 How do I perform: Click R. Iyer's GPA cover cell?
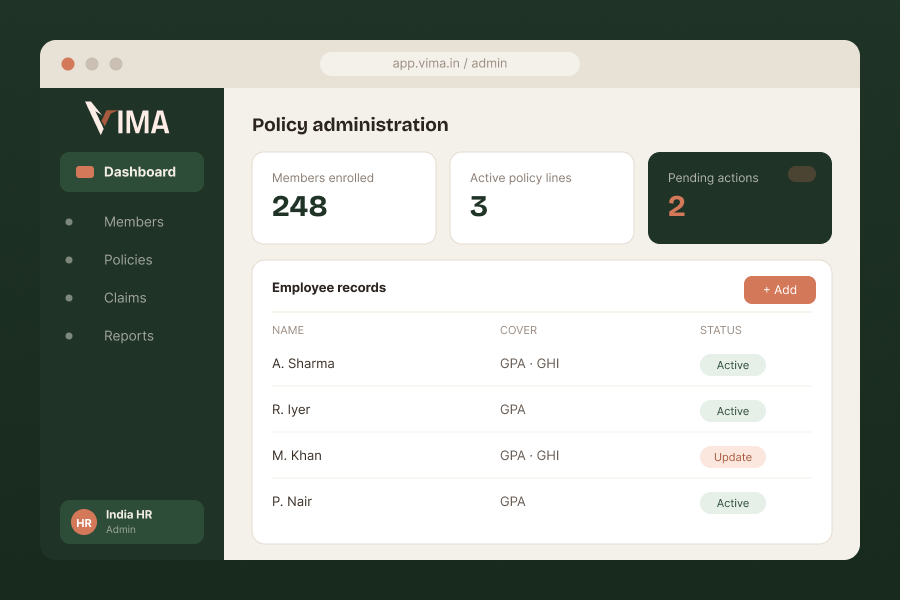click(513, 409)
